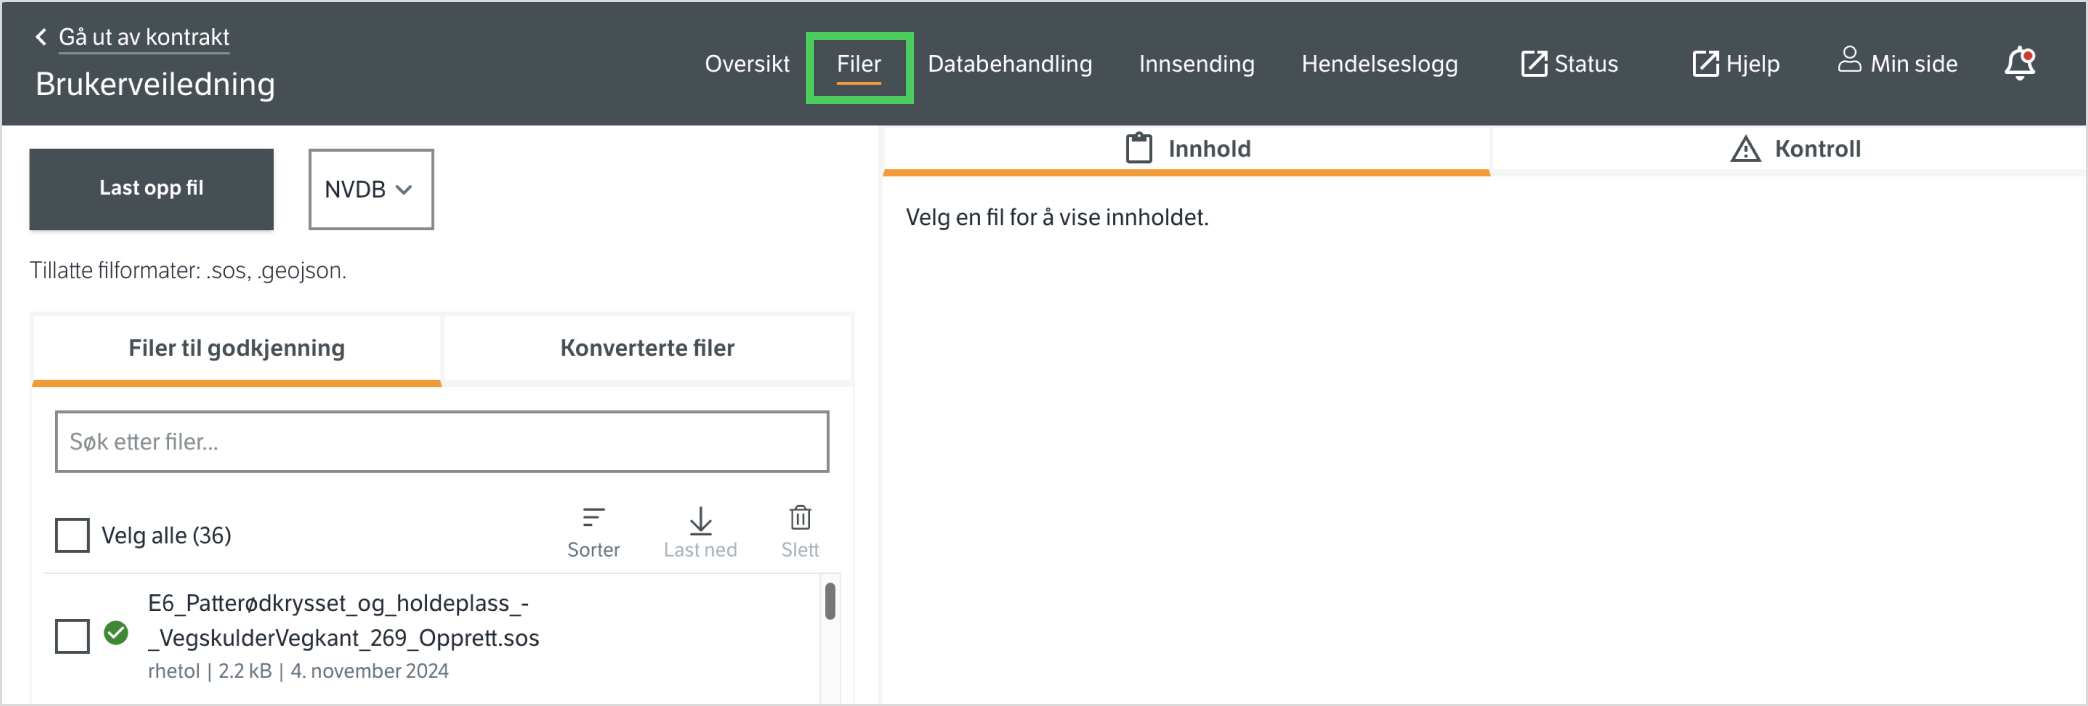Open the NVDB dropdown
The image size is (2088, 706).
[x=371, y=189]
